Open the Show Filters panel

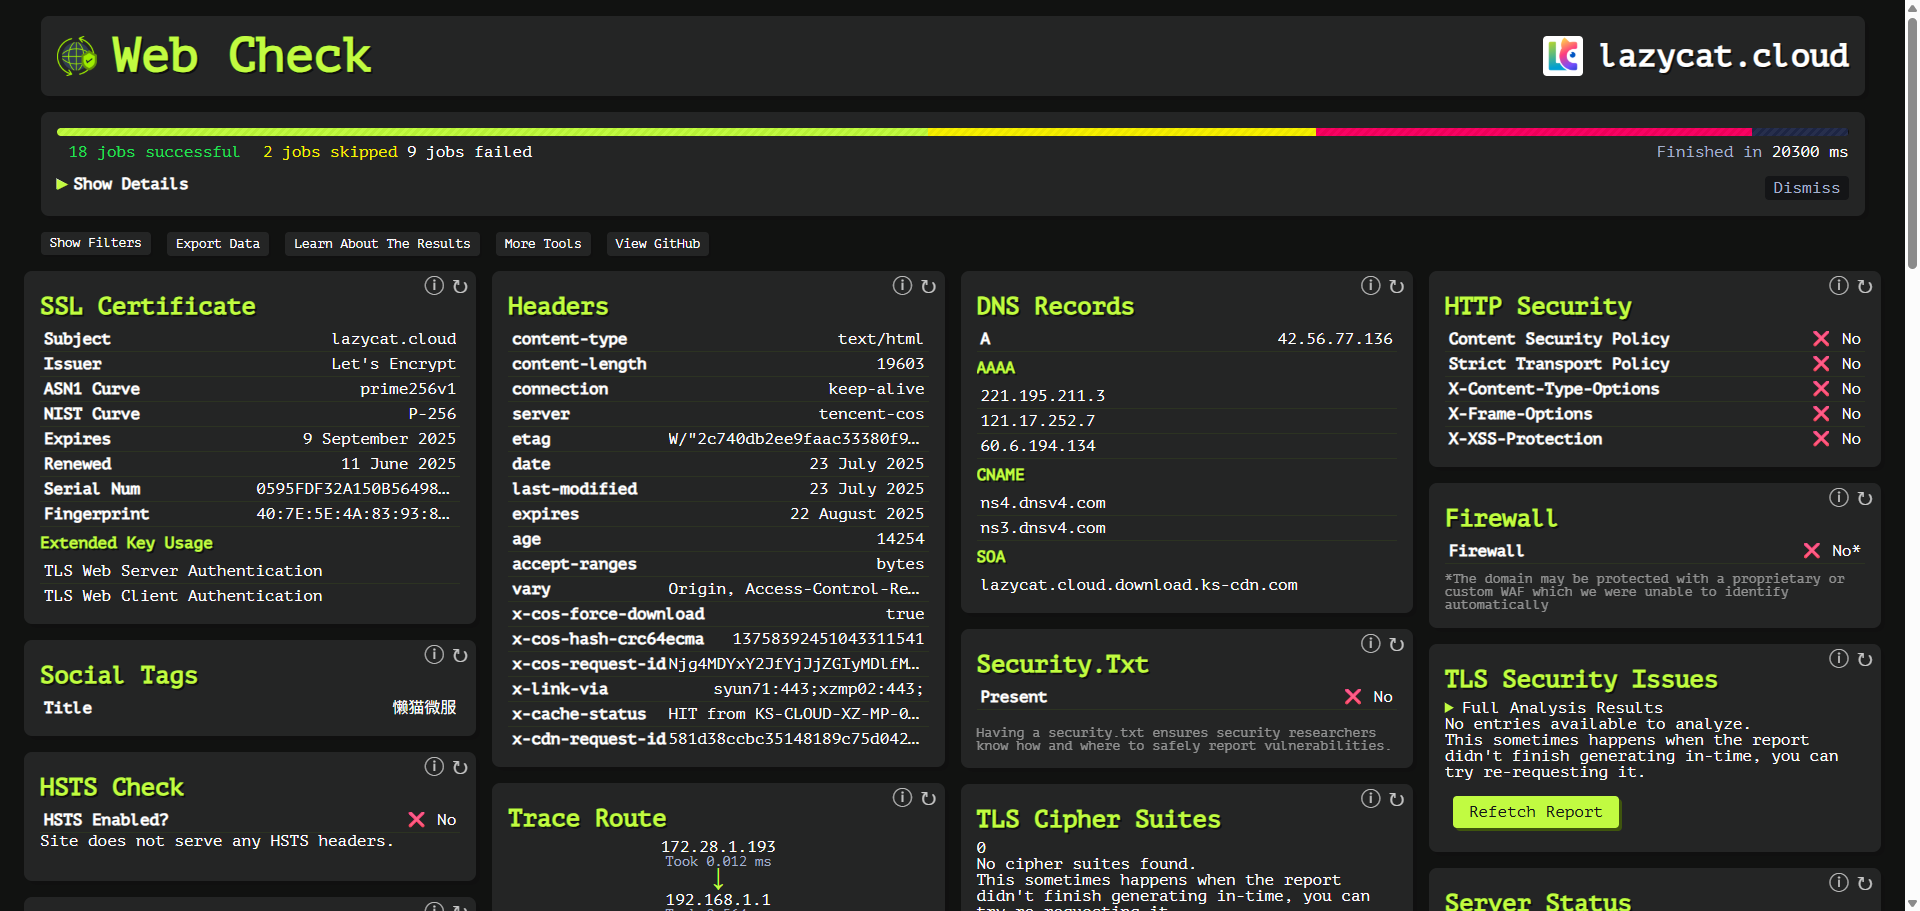(x=95, y=243)
